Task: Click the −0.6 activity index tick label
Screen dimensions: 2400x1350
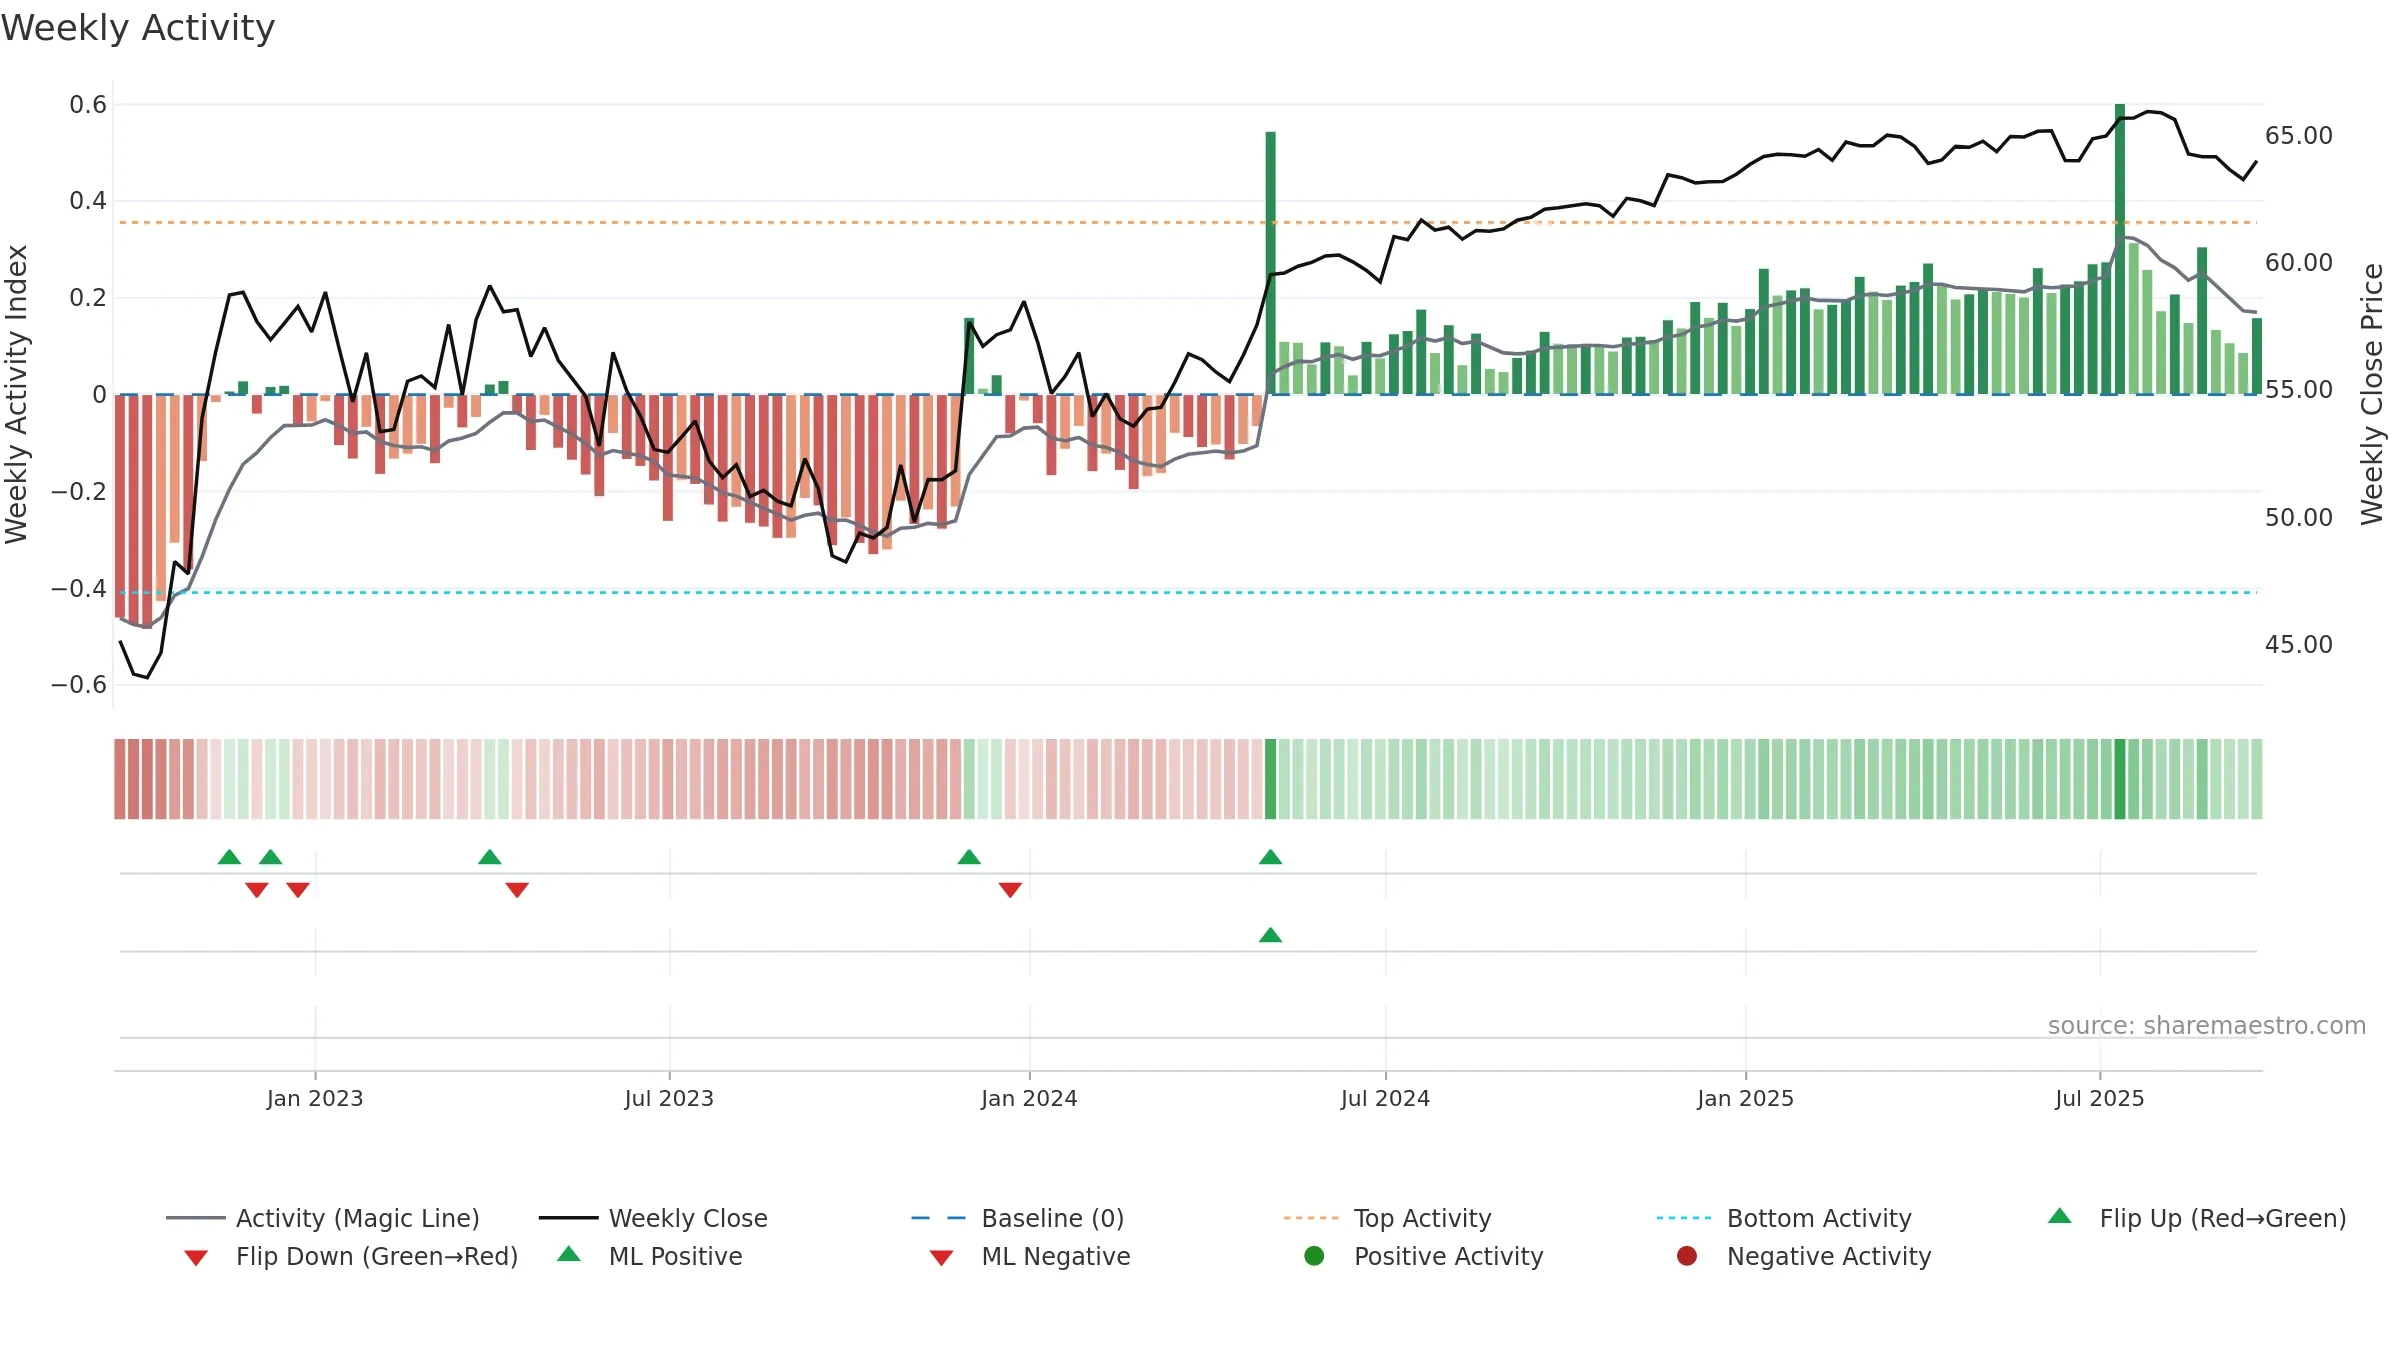Action: 79,685
